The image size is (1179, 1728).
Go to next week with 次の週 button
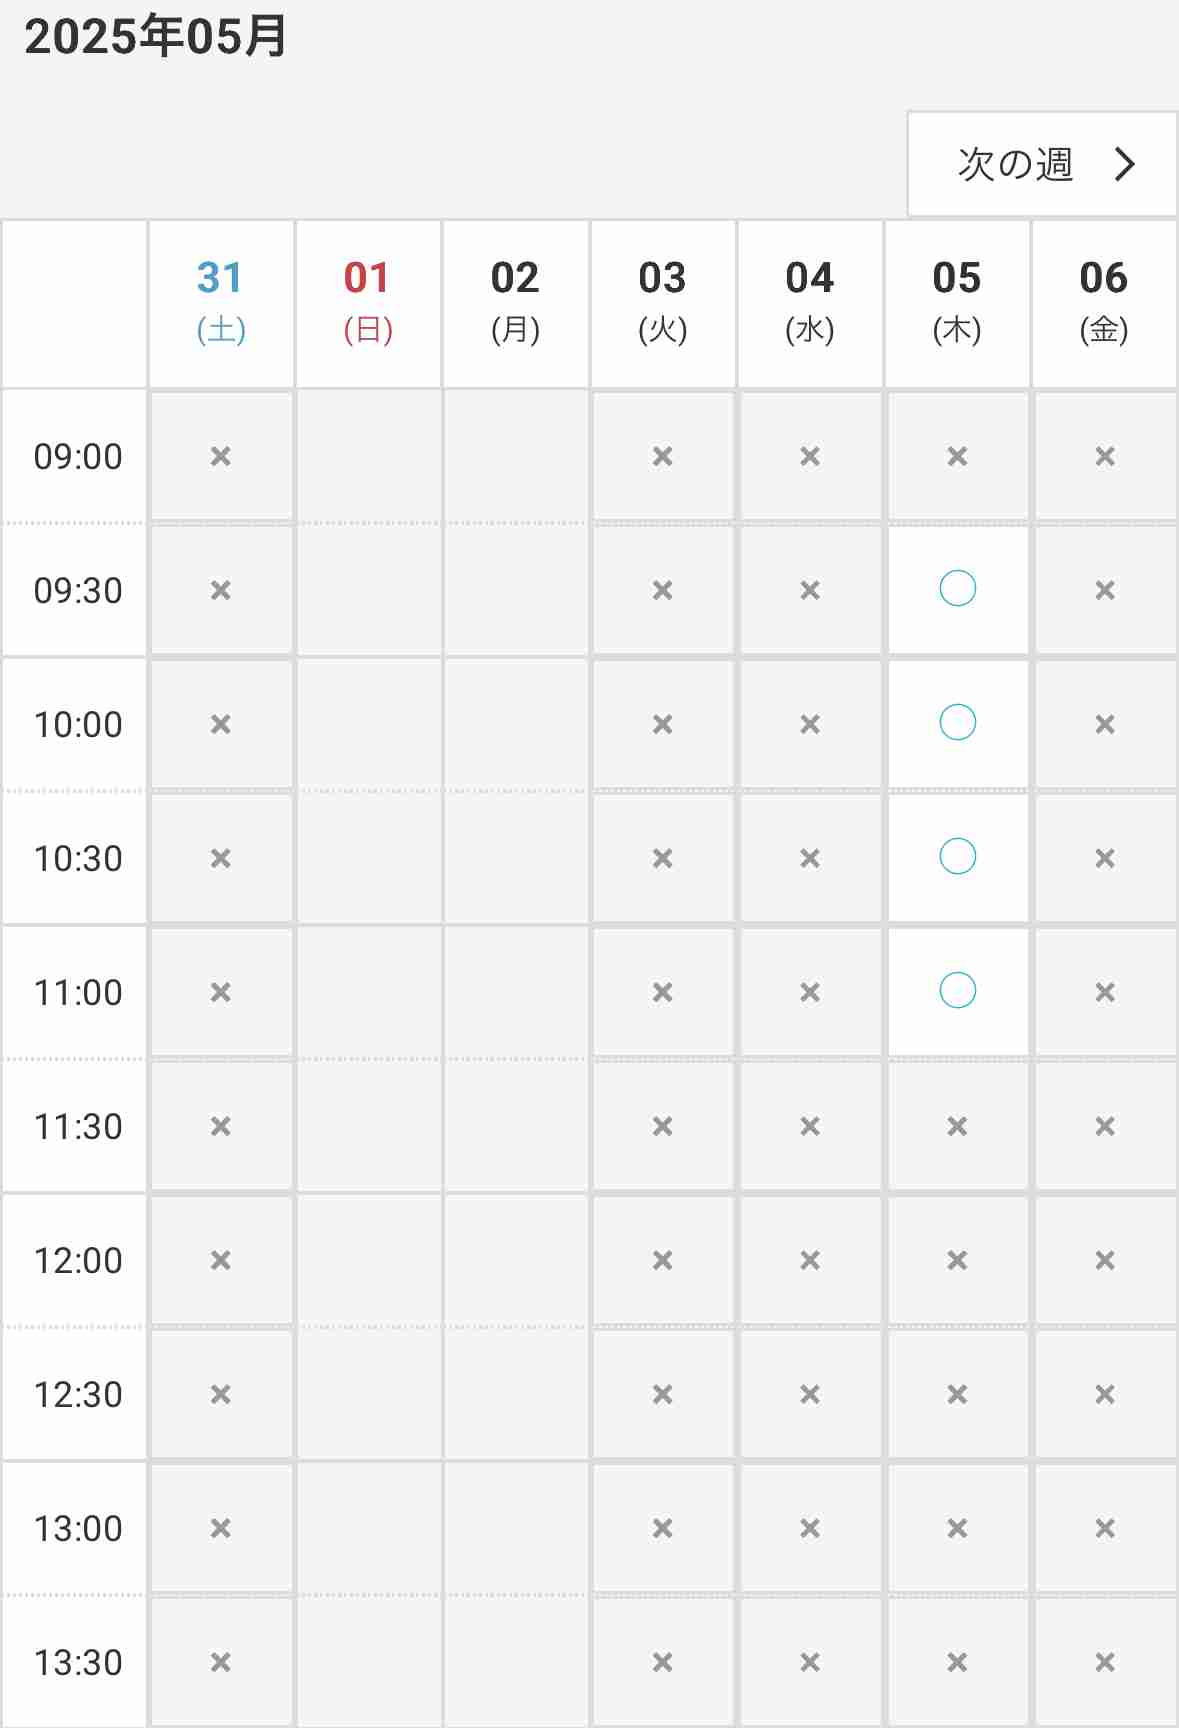tap(1042, 164)
